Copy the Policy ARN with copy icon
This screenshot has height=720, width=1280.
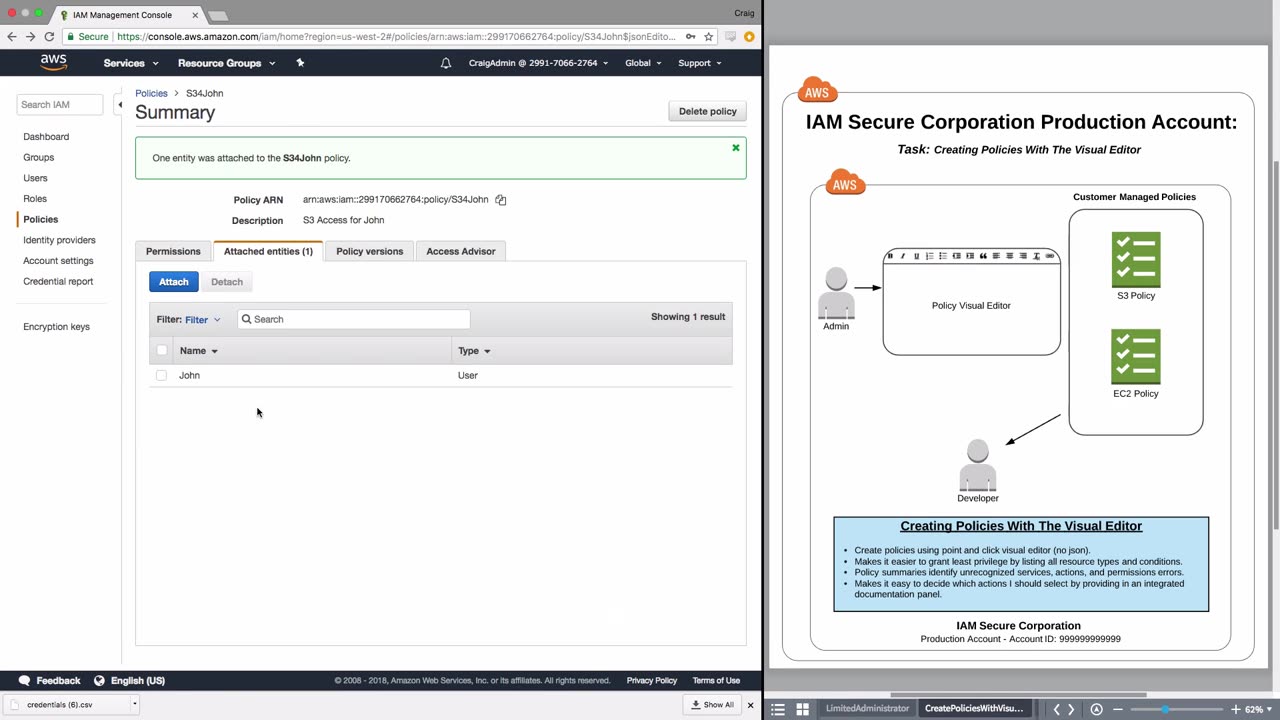[501, 200]
